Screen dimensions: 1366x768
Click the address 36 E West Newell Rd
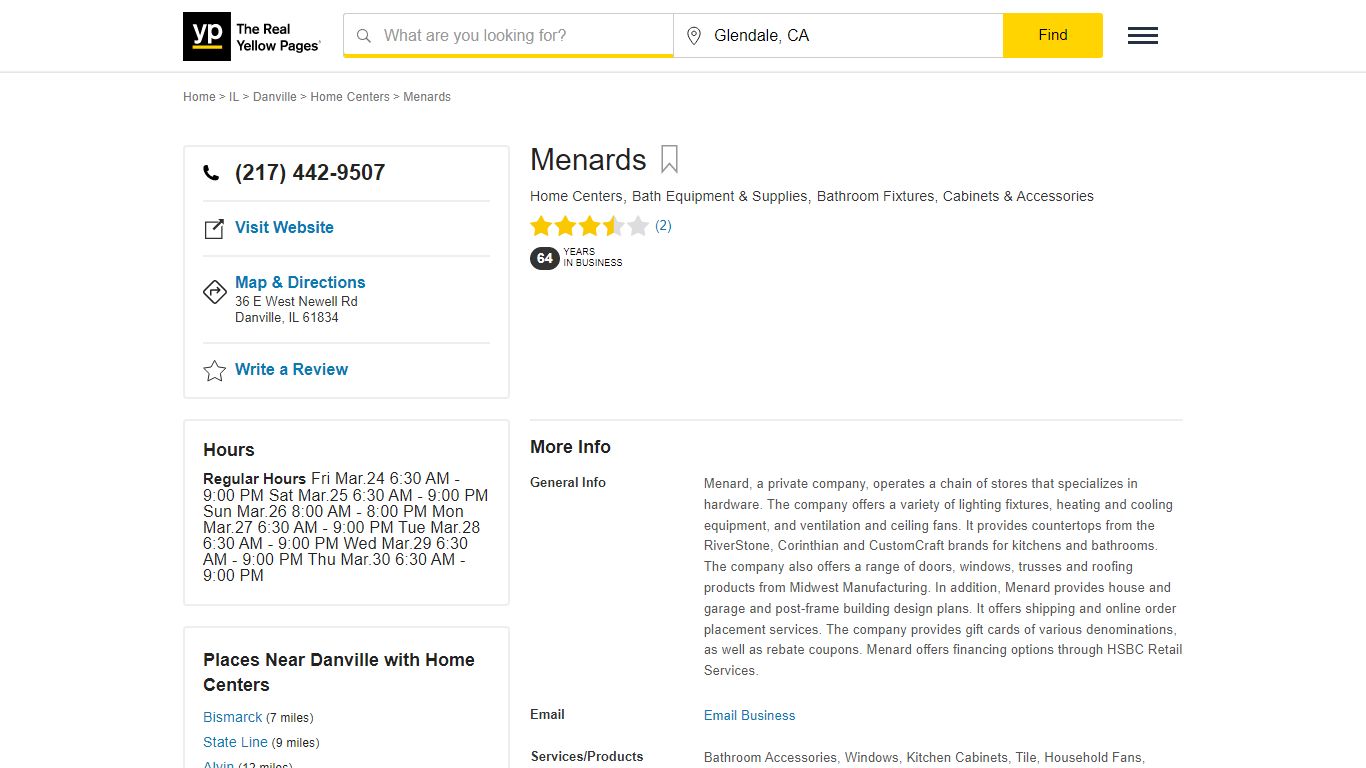[x=296, y=302]
